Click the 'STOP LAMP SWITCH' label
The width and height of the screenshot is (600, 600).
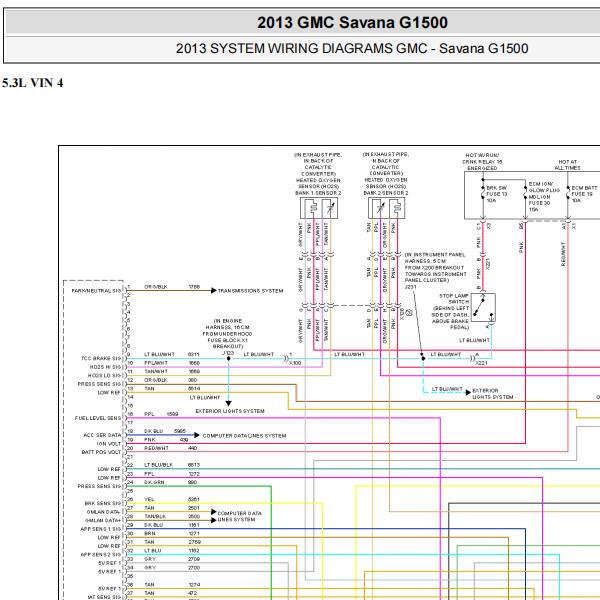[454, 299]
